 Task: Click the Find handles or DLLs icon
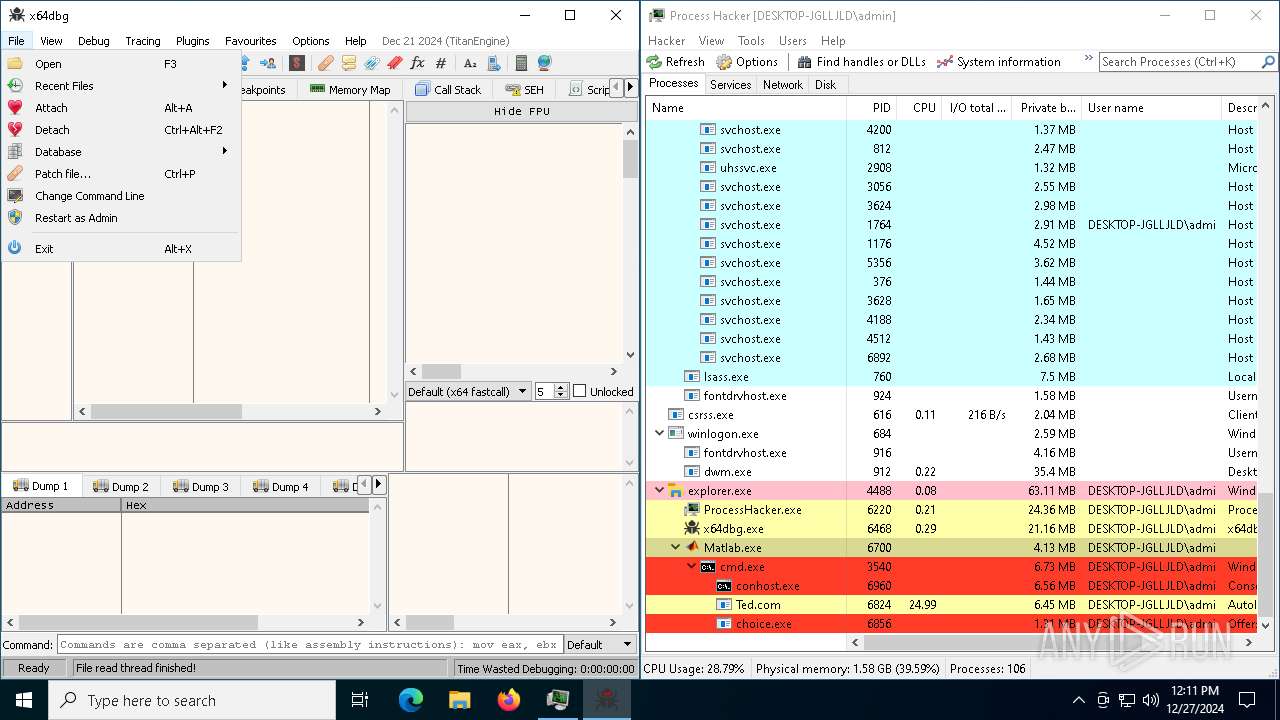(804, 62)
